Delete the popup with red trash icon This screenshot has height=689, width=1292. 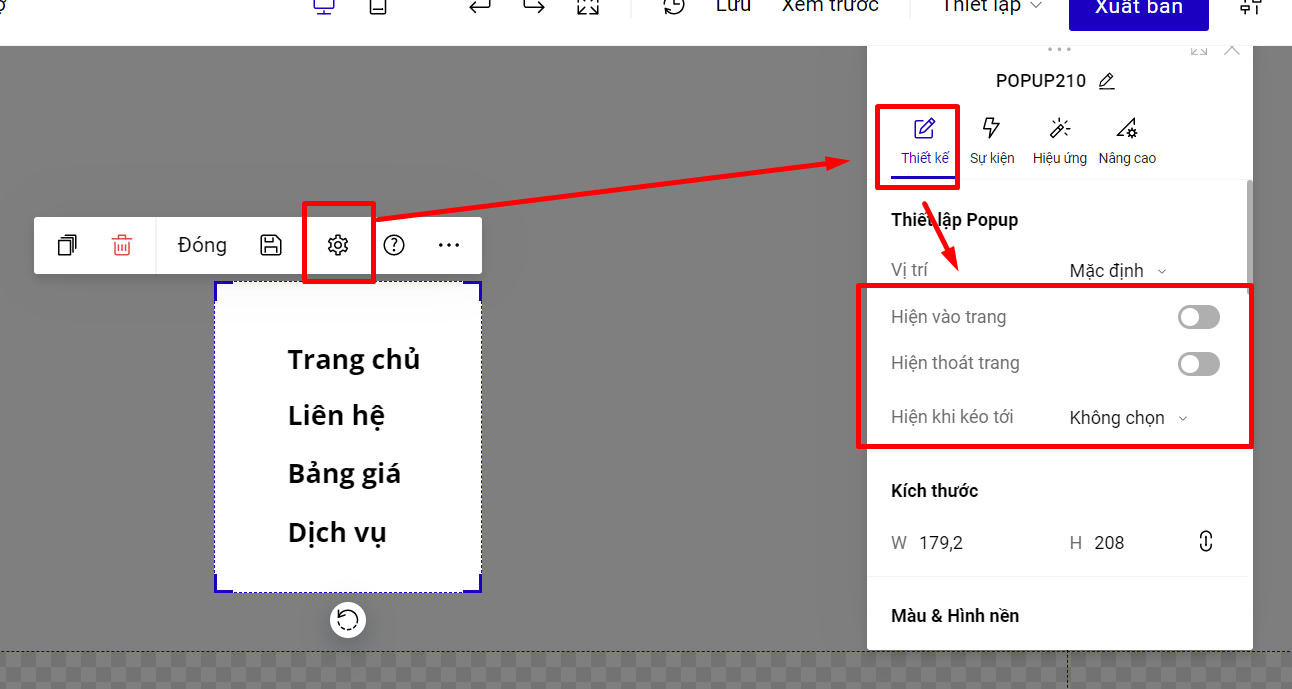121,245
